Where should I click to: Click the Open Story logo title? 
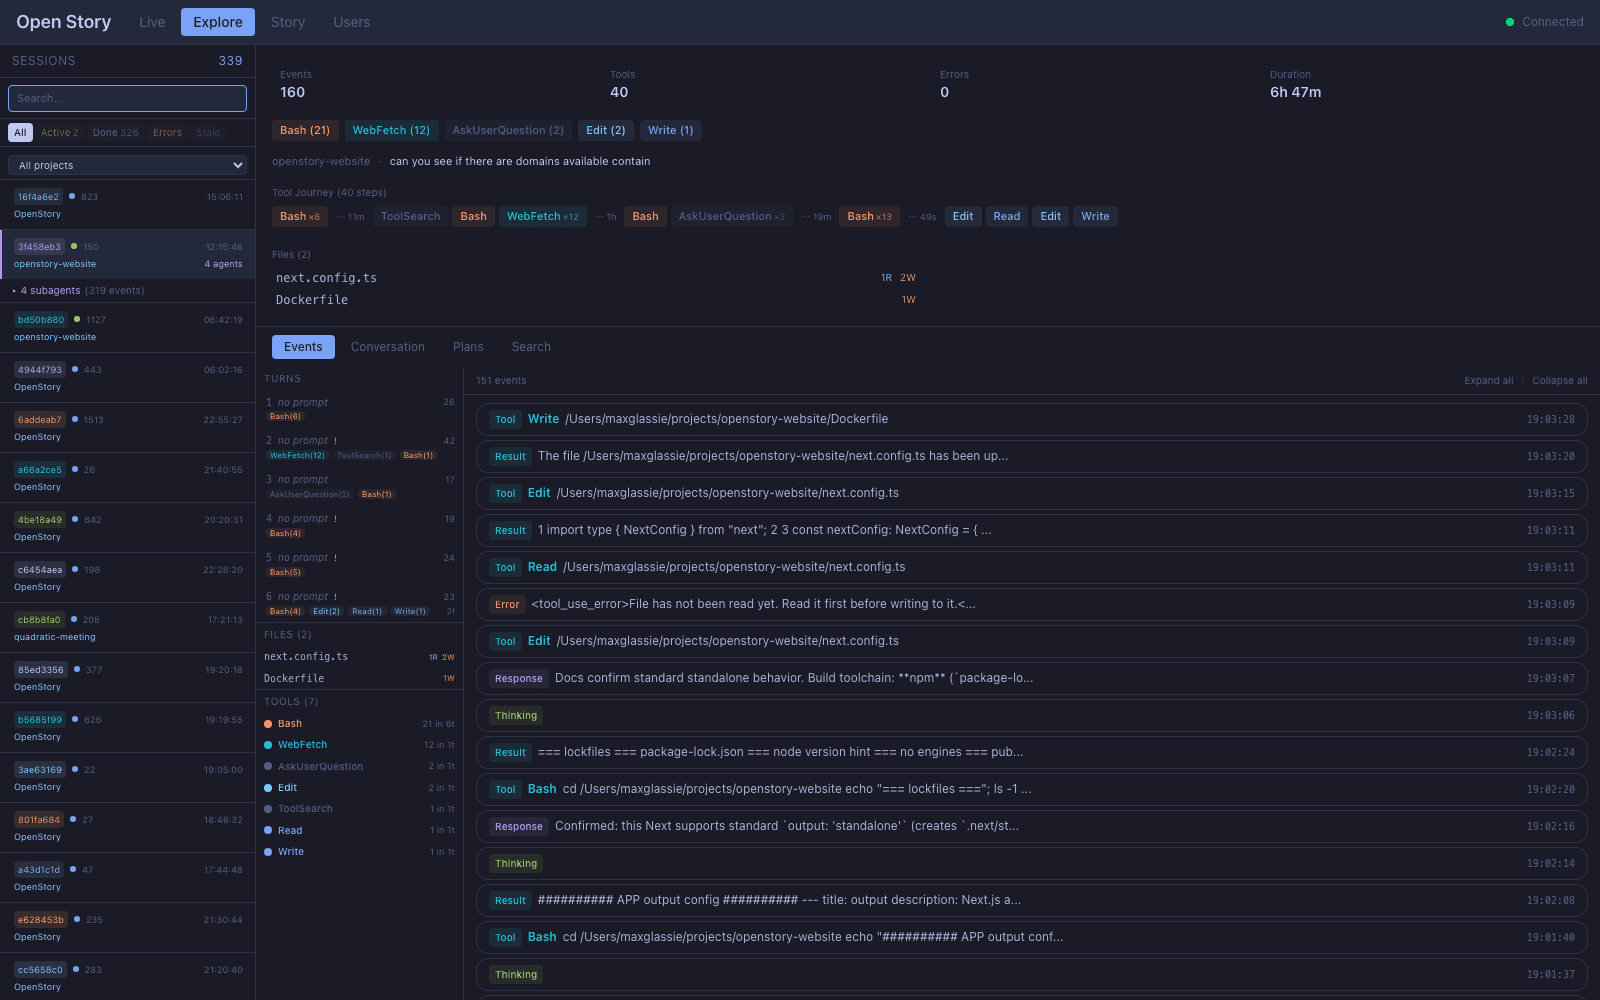click(64, 22)
